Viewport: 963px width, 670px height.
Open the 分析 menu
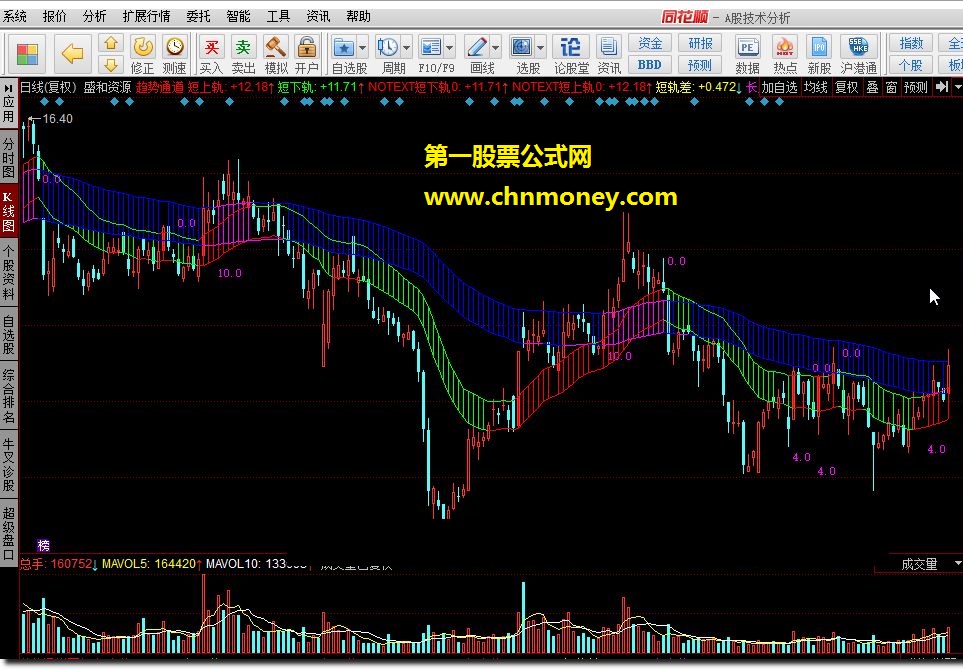click(95, 17)
